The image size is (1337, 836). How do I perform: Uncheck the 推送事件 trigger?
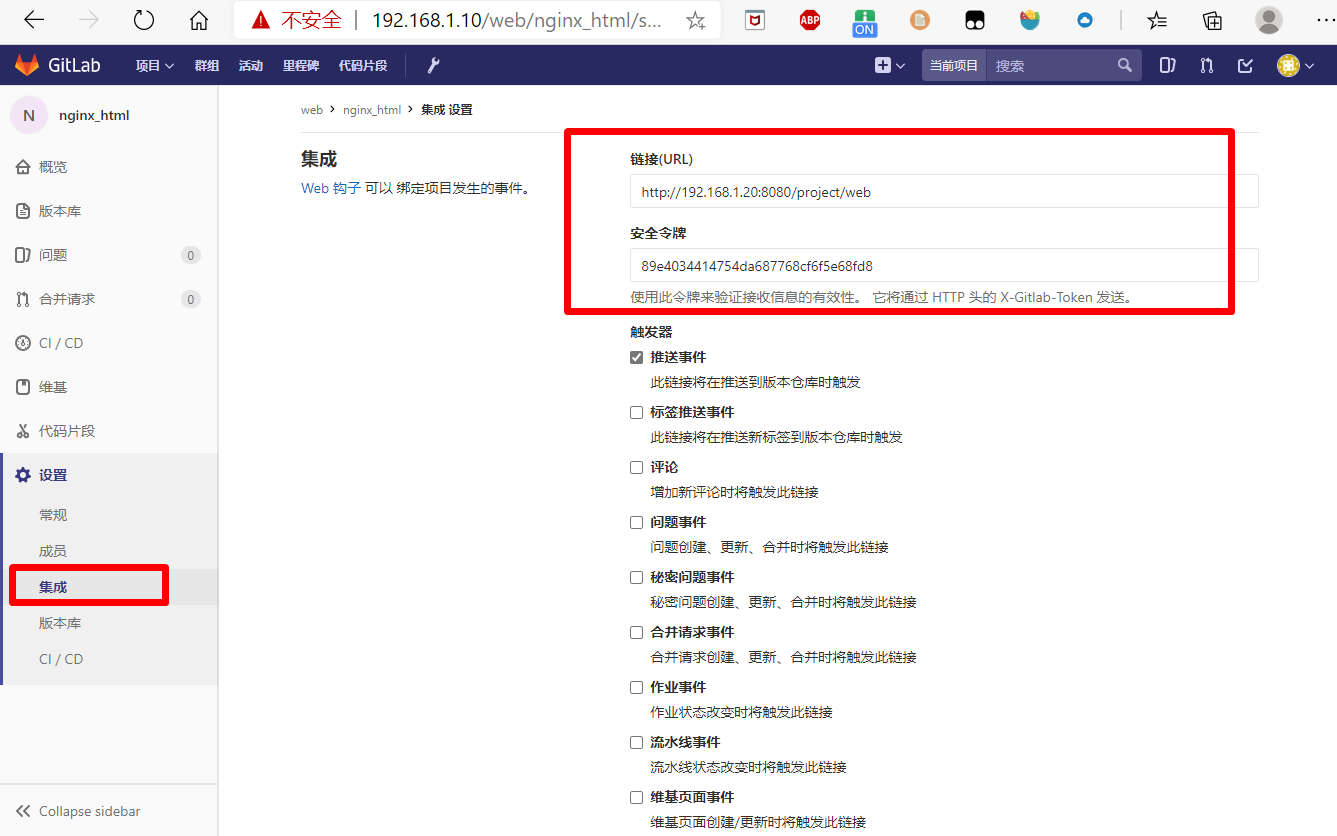click(636, 357)
